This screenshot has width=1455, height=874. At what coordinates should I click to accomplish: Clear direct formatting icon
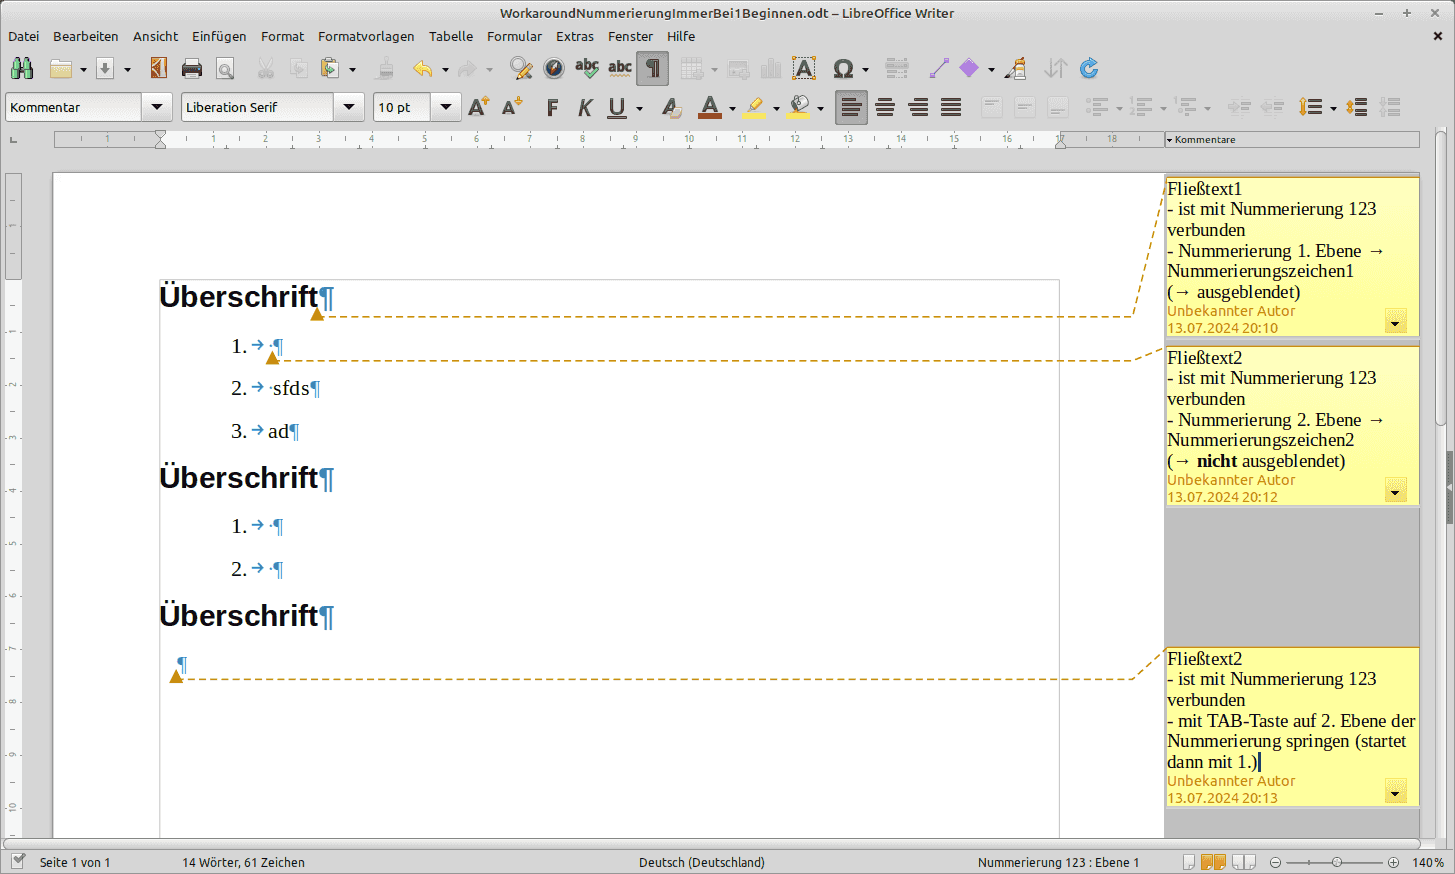pos(672,107)
